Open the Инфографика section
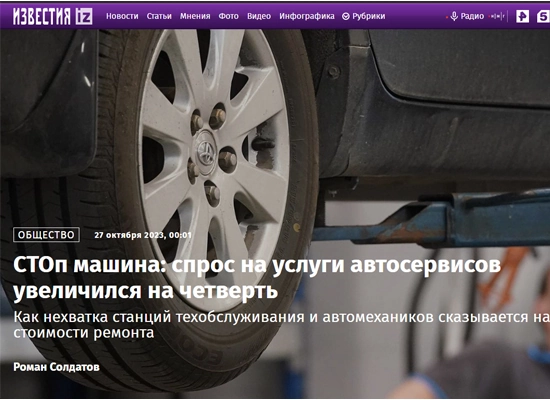The image size is (550, 400). pos(307,16)
